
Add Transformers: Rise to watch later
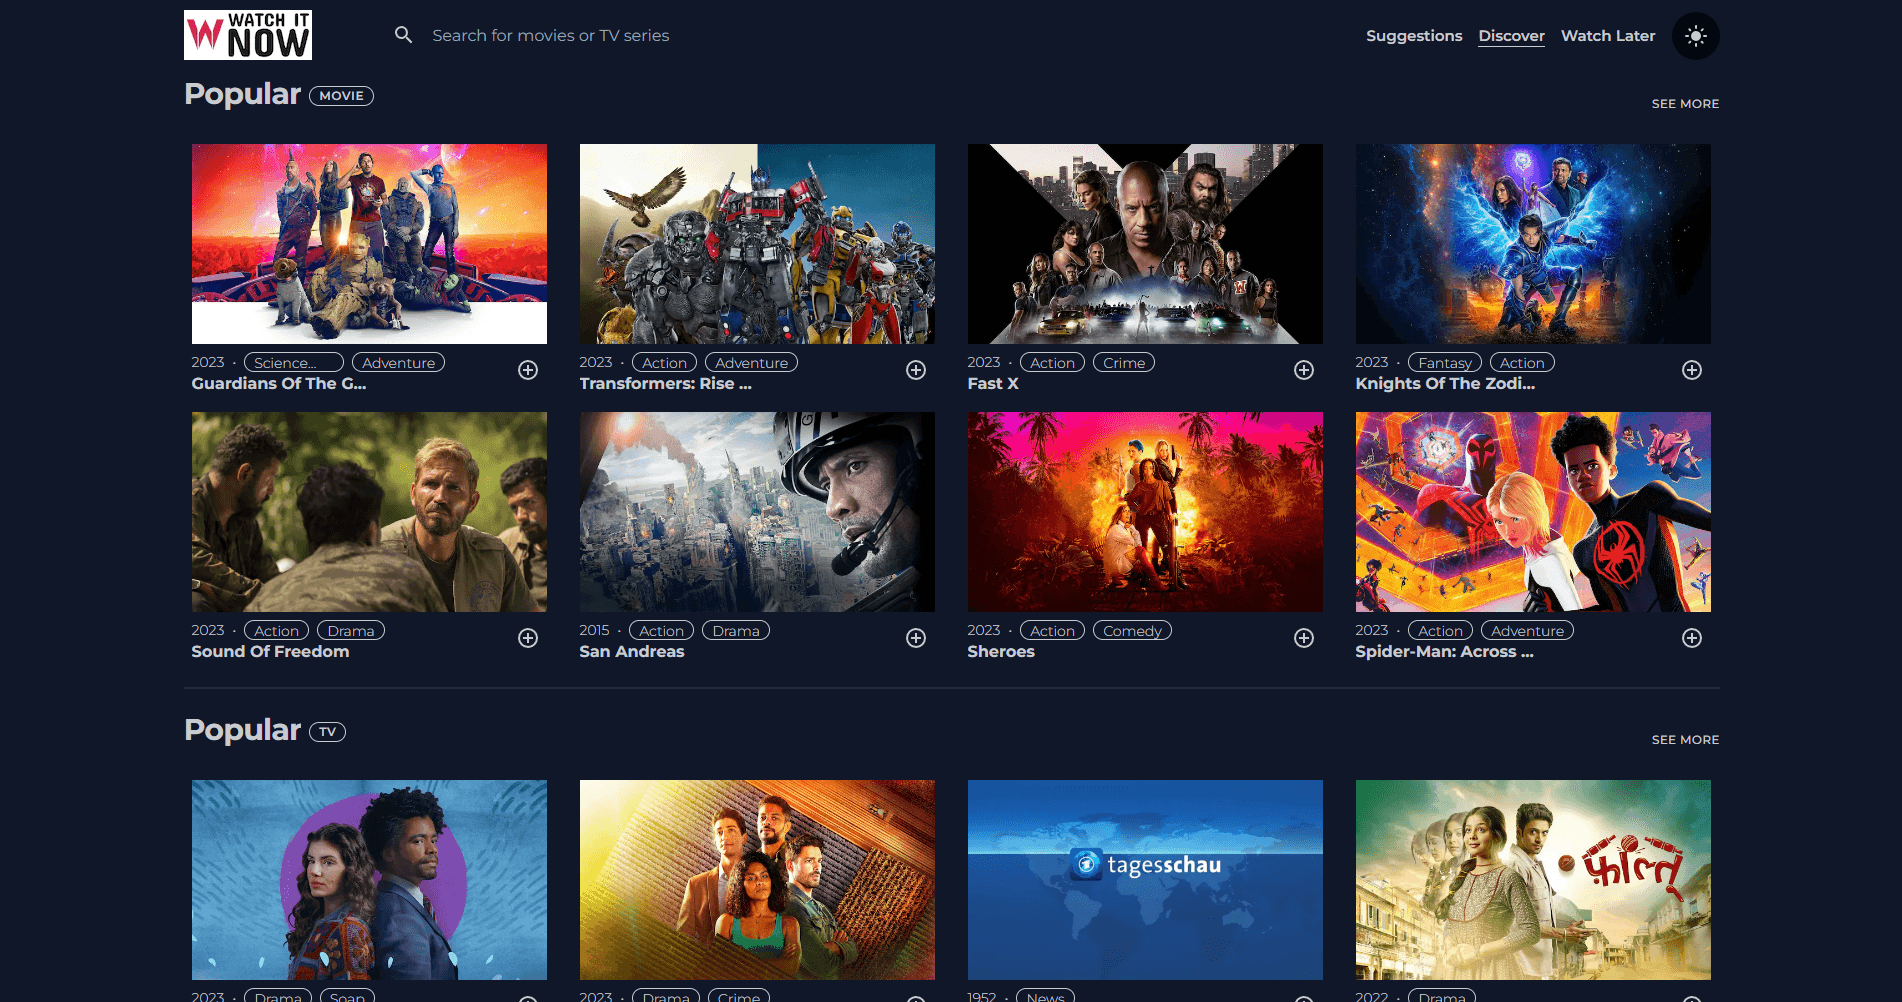pos(916,370)
